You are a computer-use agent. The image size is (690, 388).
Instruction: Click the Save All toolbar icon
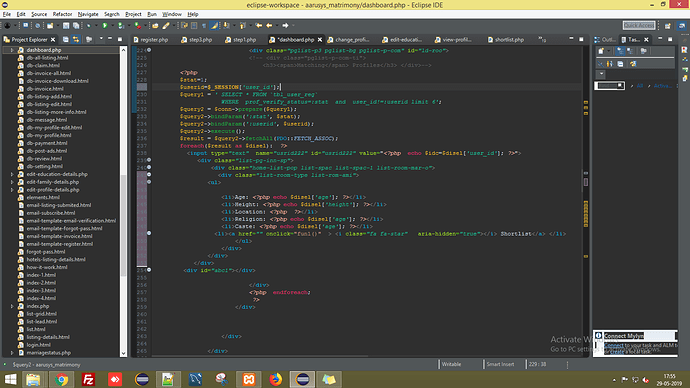76,26
